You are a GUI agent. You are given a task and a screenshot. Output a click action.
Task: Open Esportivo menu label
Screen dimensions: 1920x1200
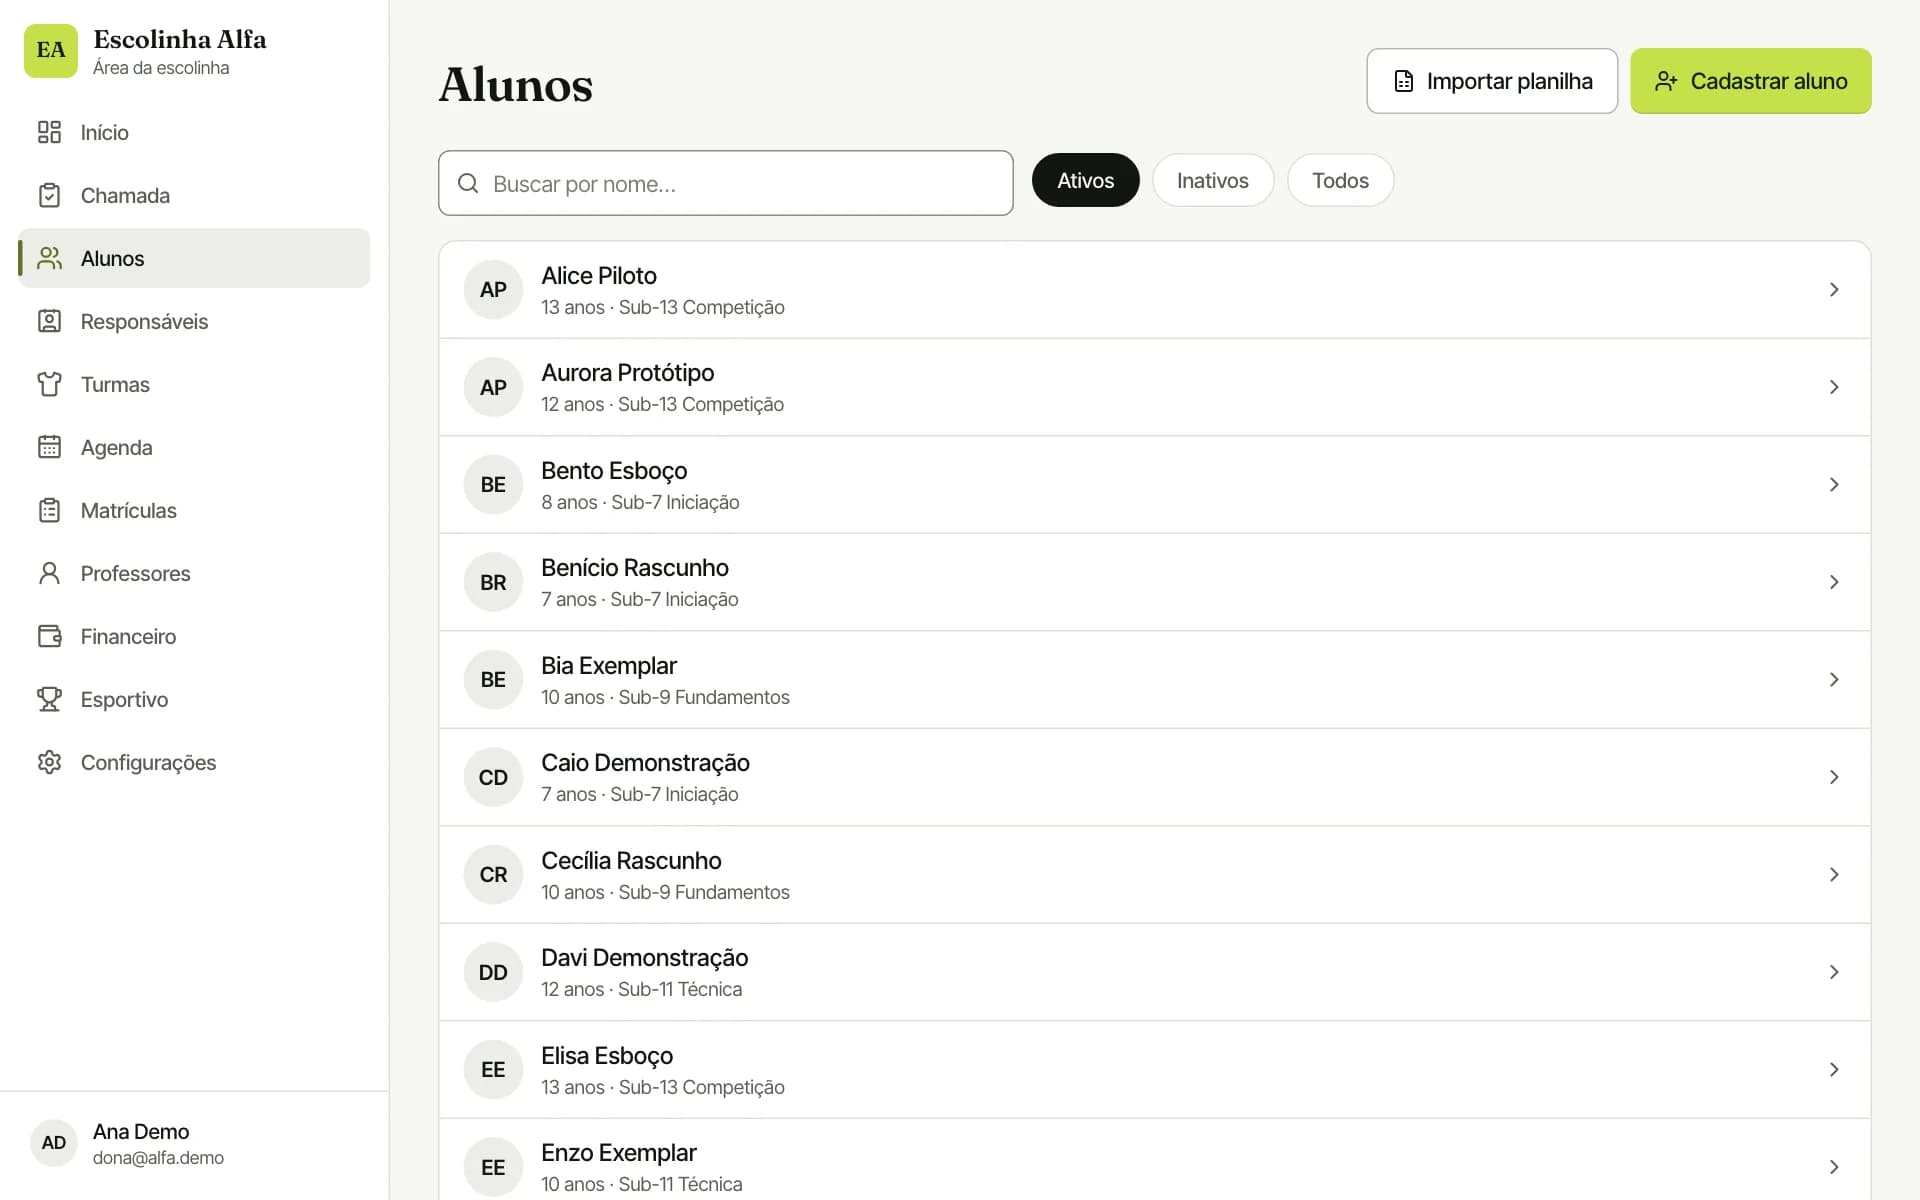pyautogui.click(x=124, y=700)
